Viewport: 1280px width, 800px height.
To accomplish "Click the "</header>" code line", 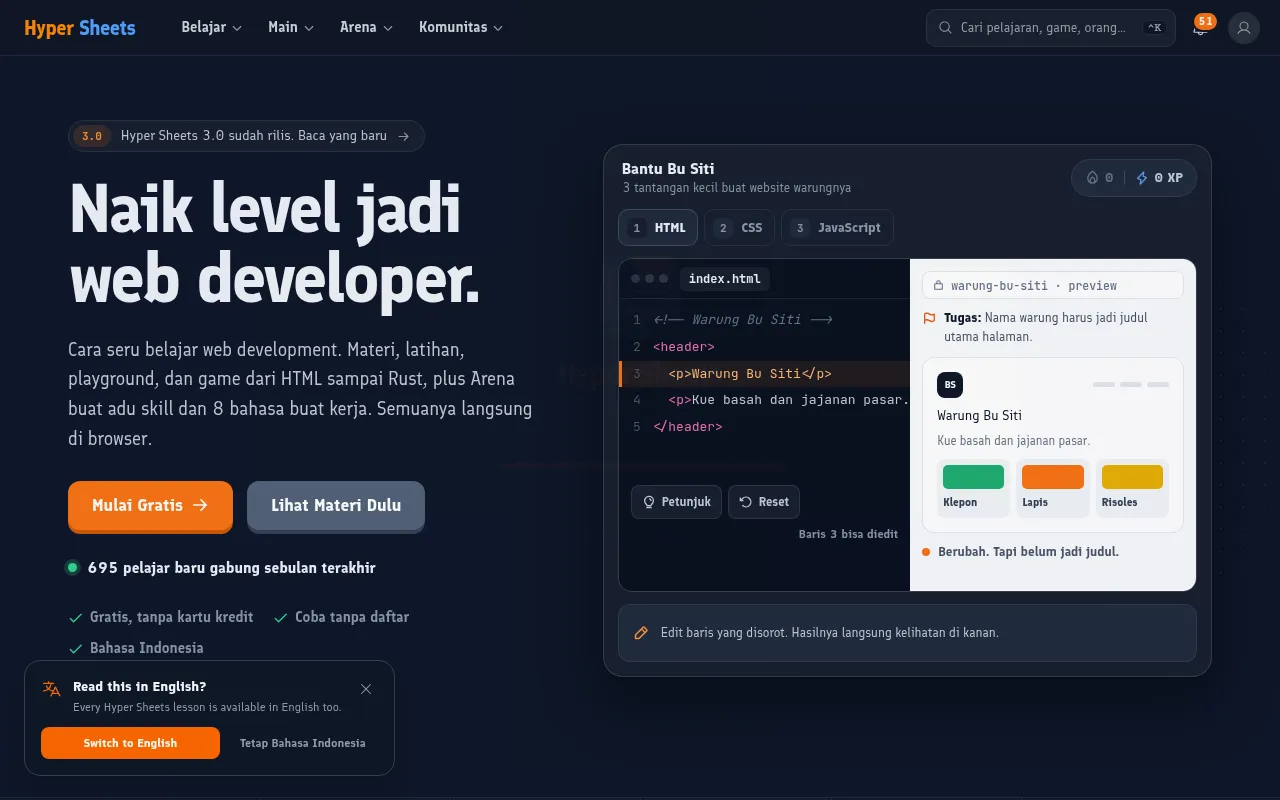I will click(687, 427).
